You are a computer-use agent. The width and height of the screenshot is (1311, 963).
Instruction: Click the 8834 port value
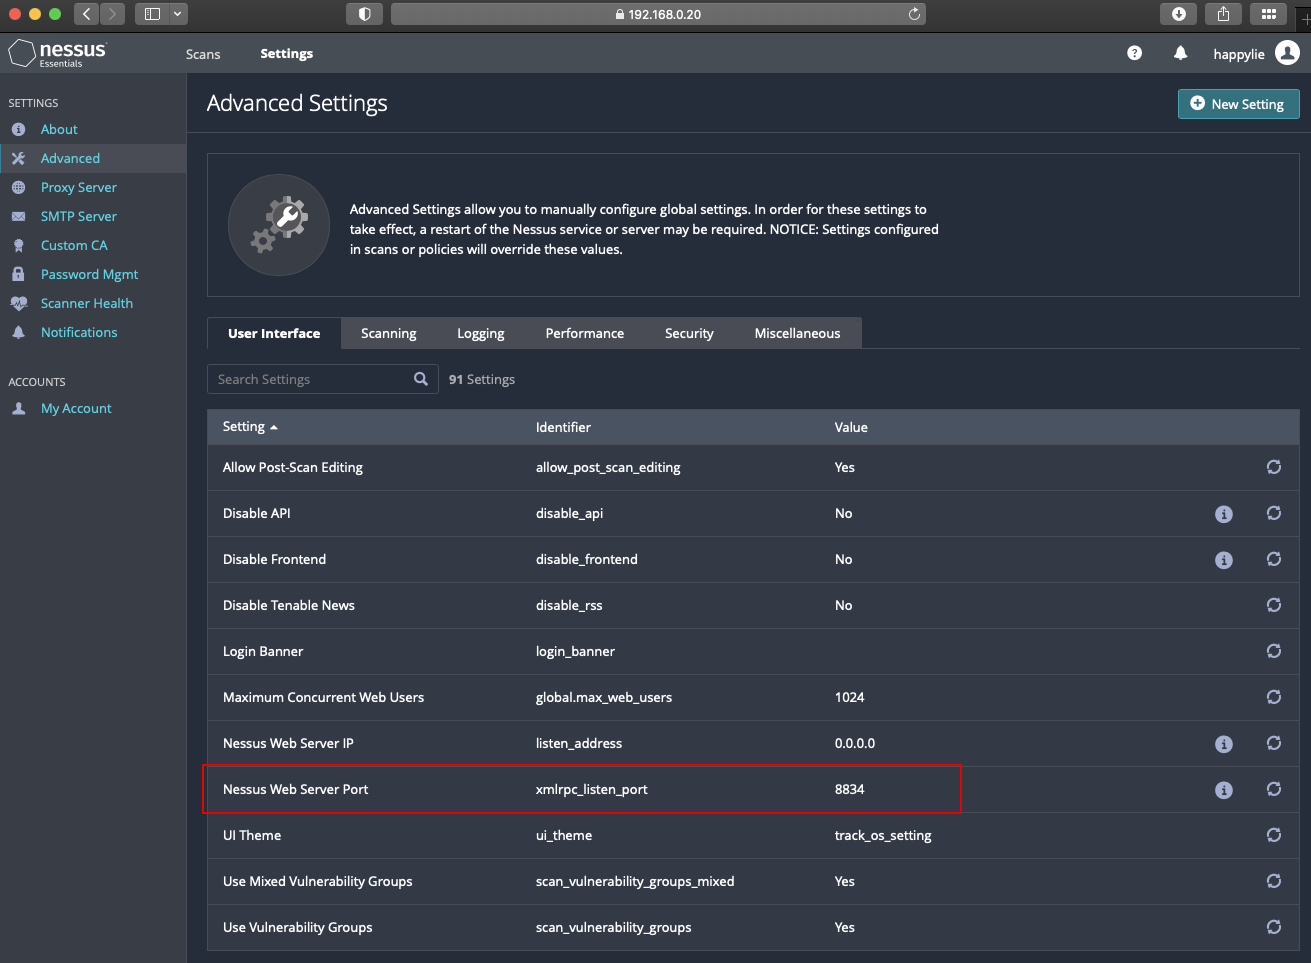tap(849, 789)
